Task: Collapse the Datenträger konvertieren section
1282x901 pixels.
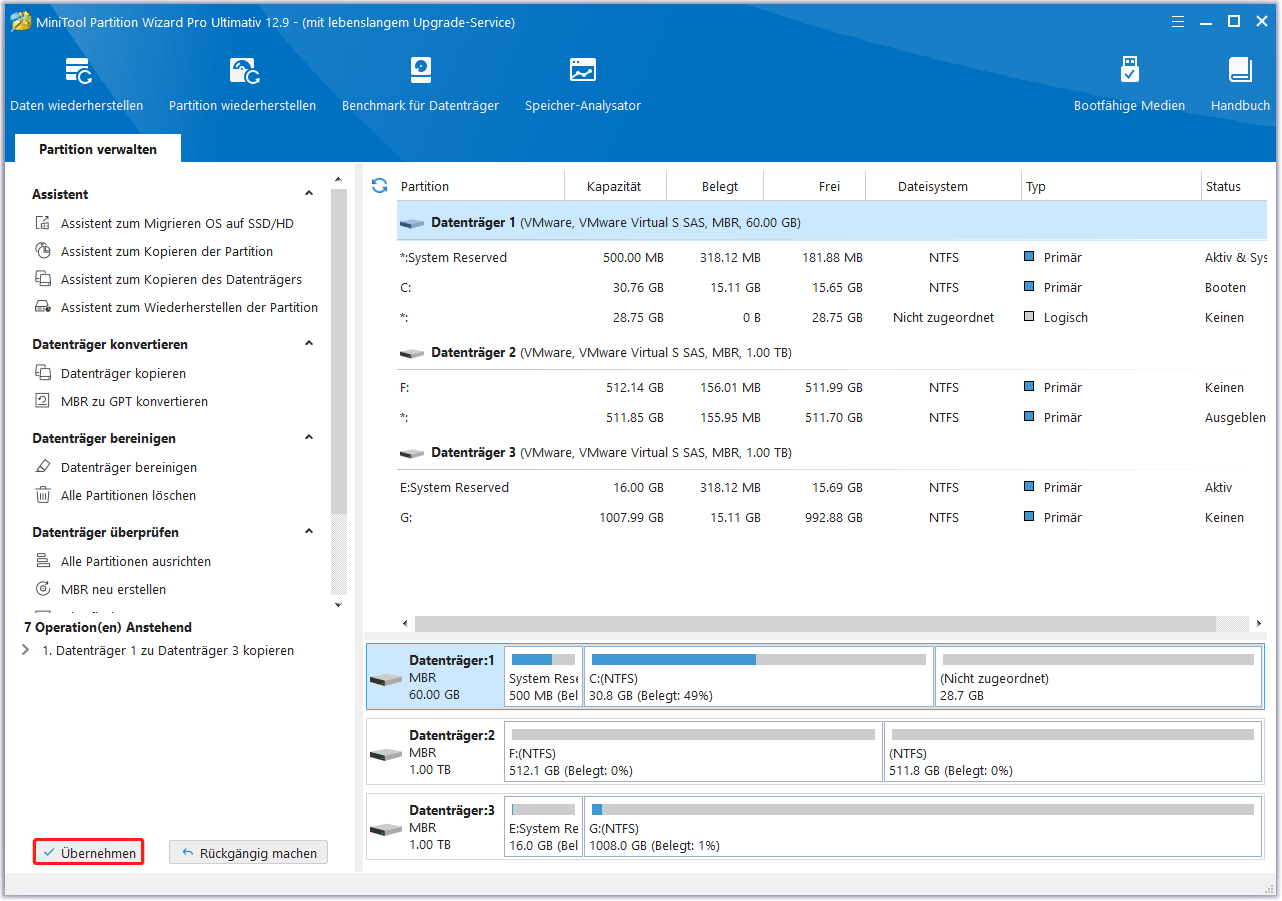Action: click(x=309, y=344)
